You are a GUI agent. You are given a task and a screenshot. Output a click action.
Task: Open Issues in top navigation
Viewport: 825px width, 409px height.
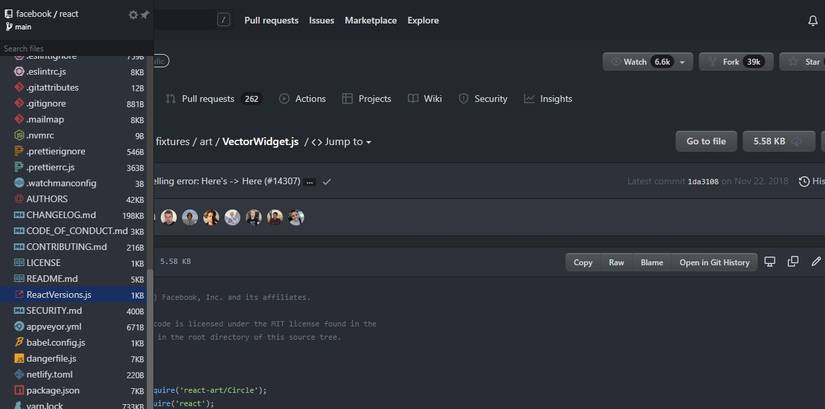click(321, 21)
